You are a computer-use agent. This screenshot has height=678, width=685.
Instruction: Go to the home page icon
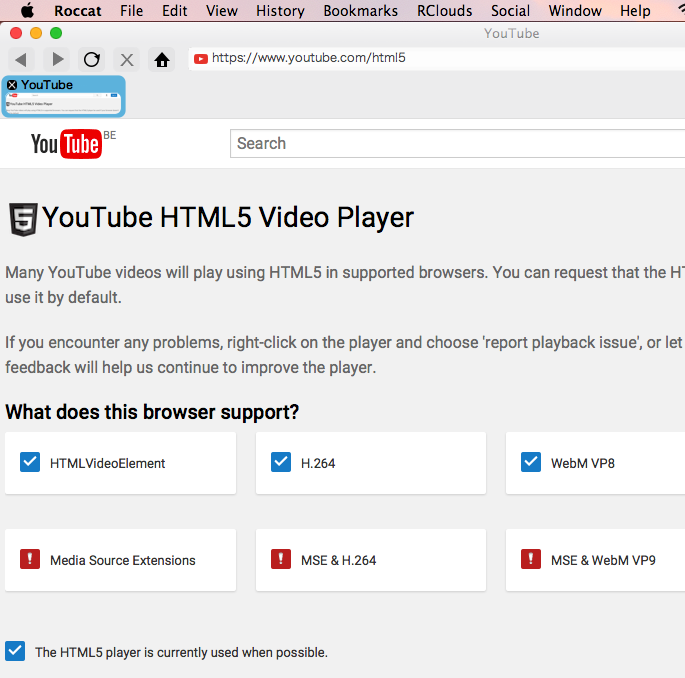[x=162, y=59]
